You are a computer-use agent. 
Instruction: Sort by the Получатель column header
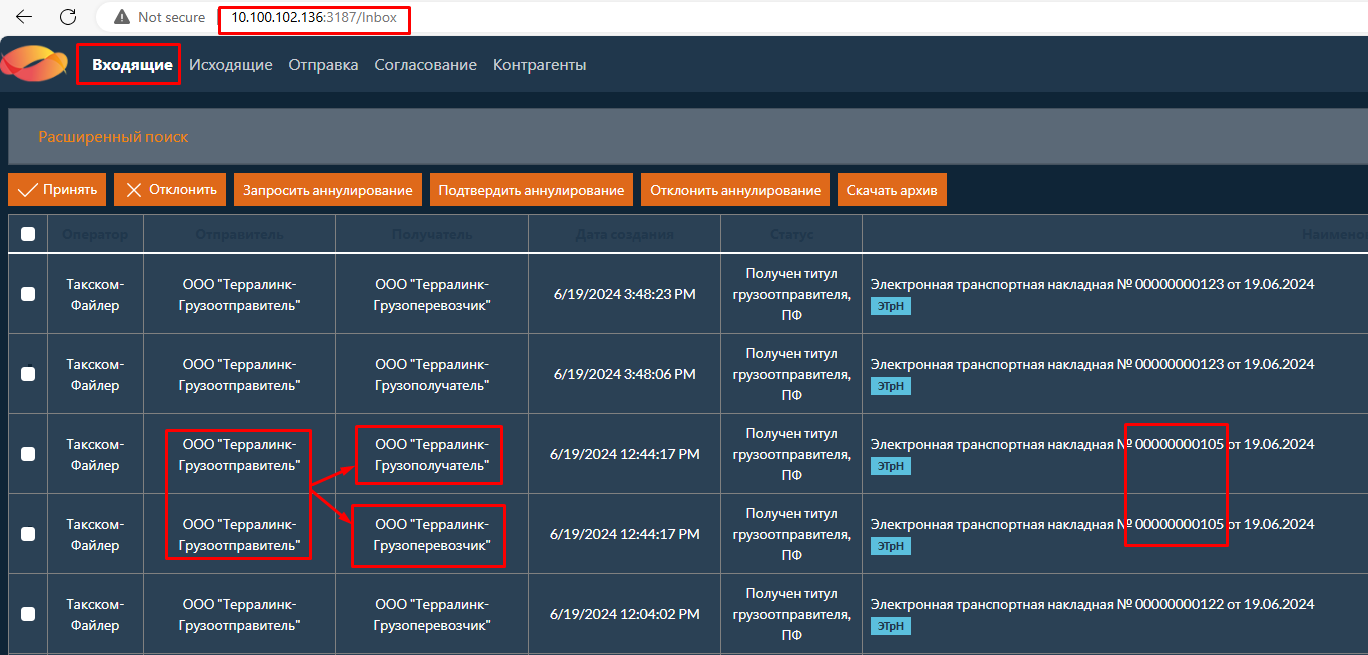pyautogui.click(x=432, y=234)
